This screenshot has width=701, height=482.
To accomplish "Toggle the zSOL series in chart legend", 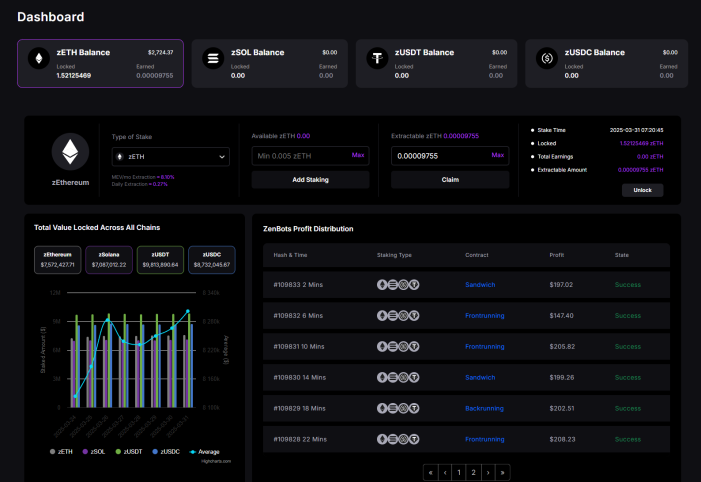I will coord(94,452).
